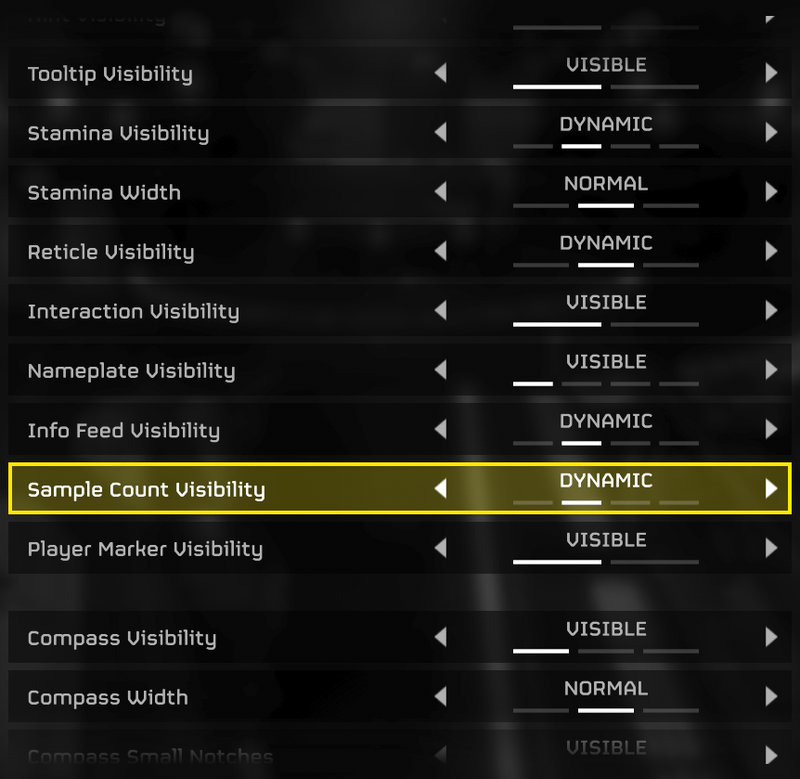Click right arrow for Compass Visibility
This screenshot has width=800, height=779.
(771, 637)
